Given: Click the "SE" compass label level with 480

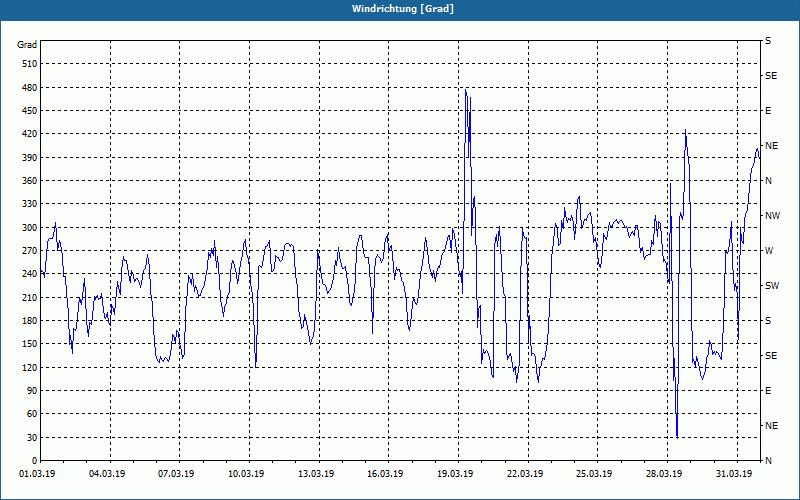Looking at the screenshot, I should point(771,76).
